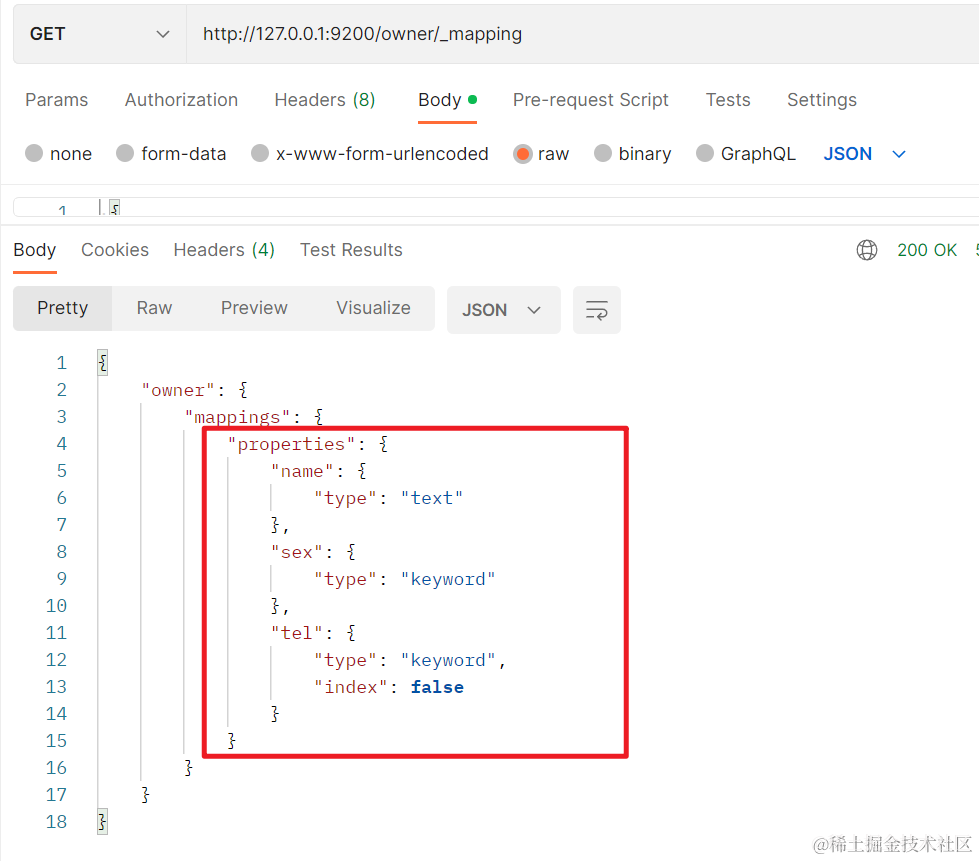This screenshot has height=861, width=979.
Task: Open the response Cookies tab
Action: point(115,250)
